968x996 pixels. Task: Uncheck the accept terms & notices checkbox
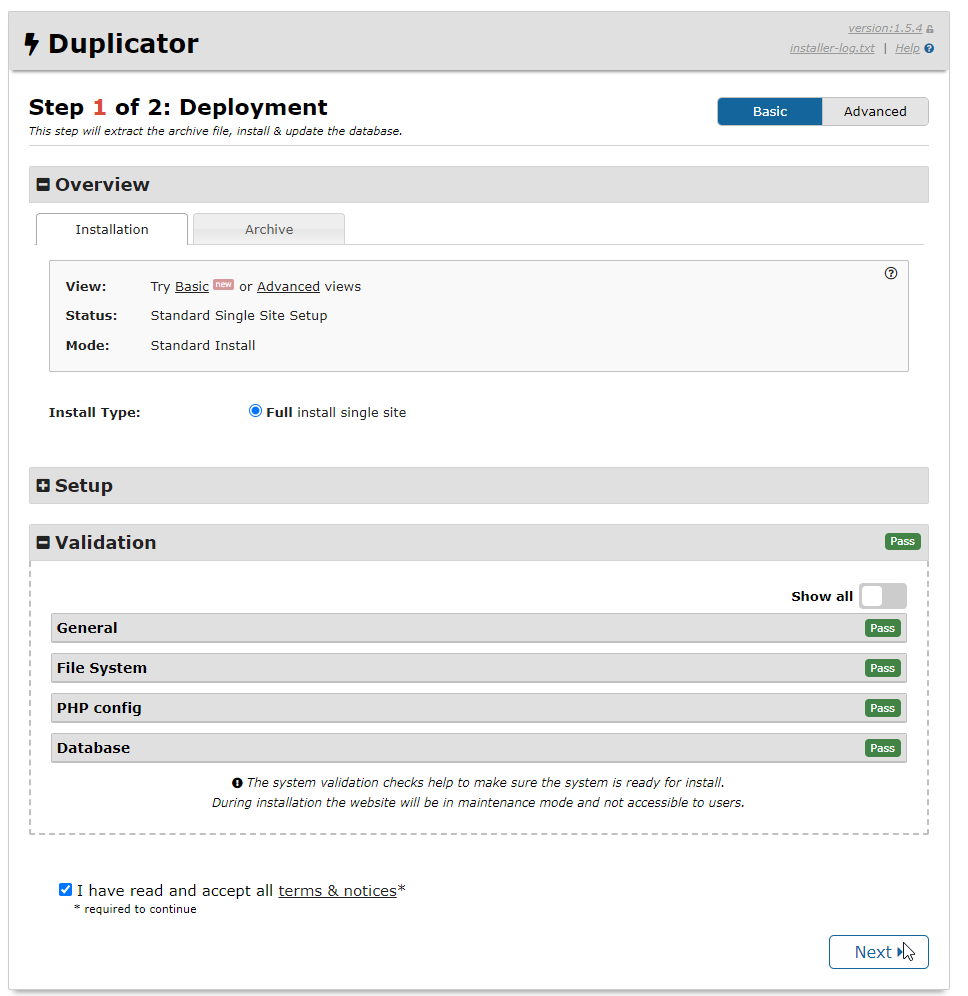[x=65, y=889]
